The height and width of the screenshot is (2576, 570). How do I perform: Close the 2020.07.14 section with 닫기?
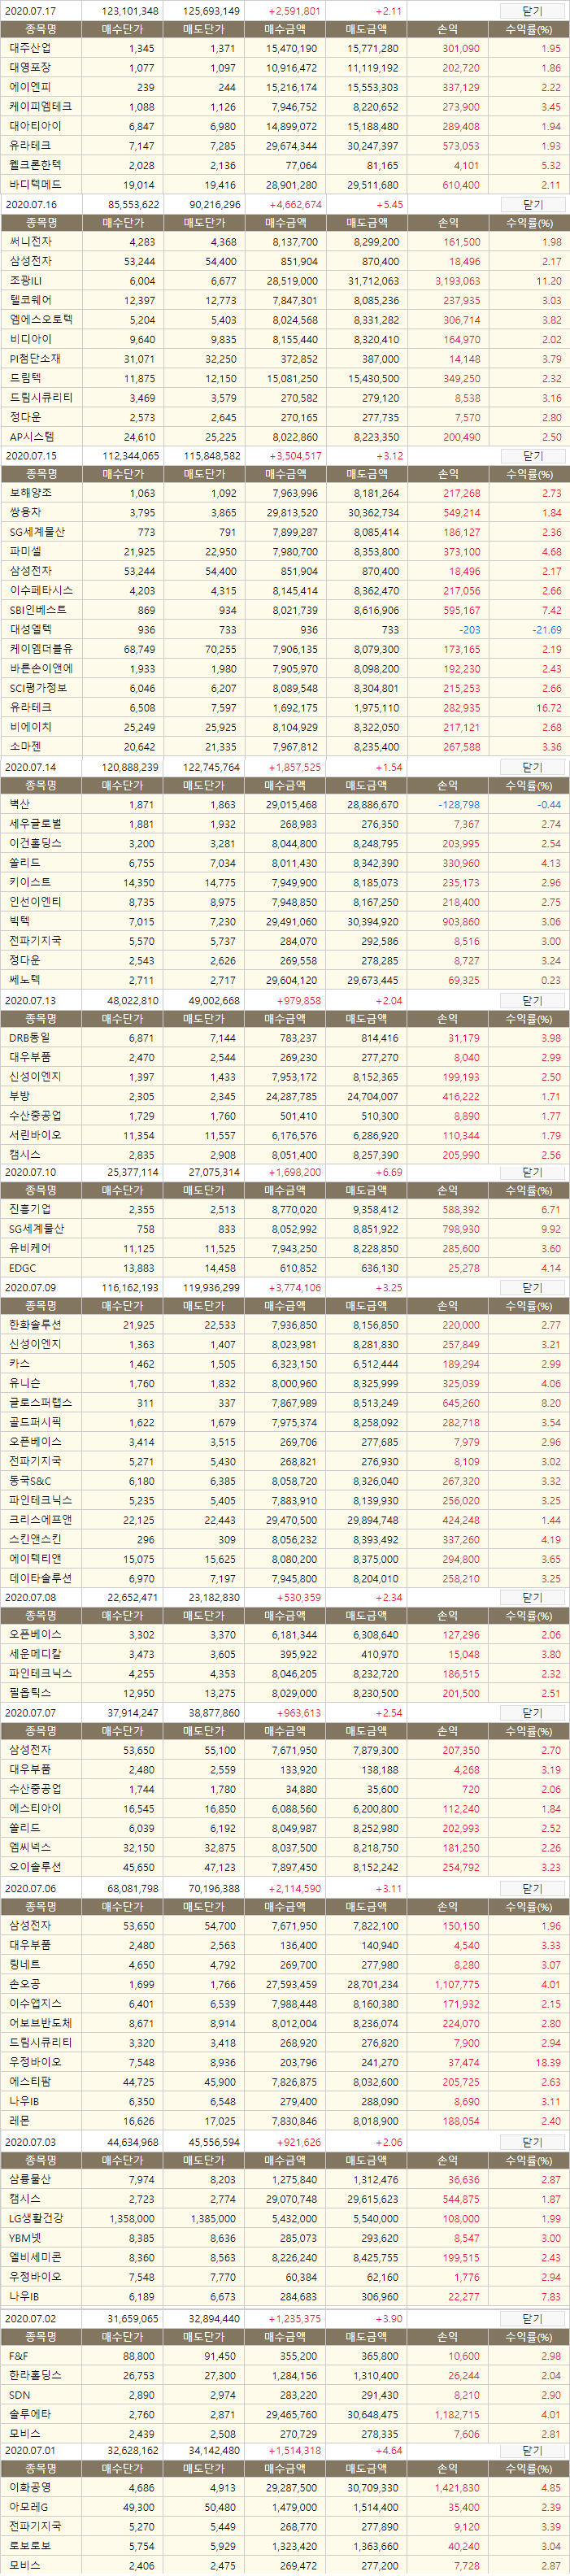pyautogui.click(x=533, y=767)
